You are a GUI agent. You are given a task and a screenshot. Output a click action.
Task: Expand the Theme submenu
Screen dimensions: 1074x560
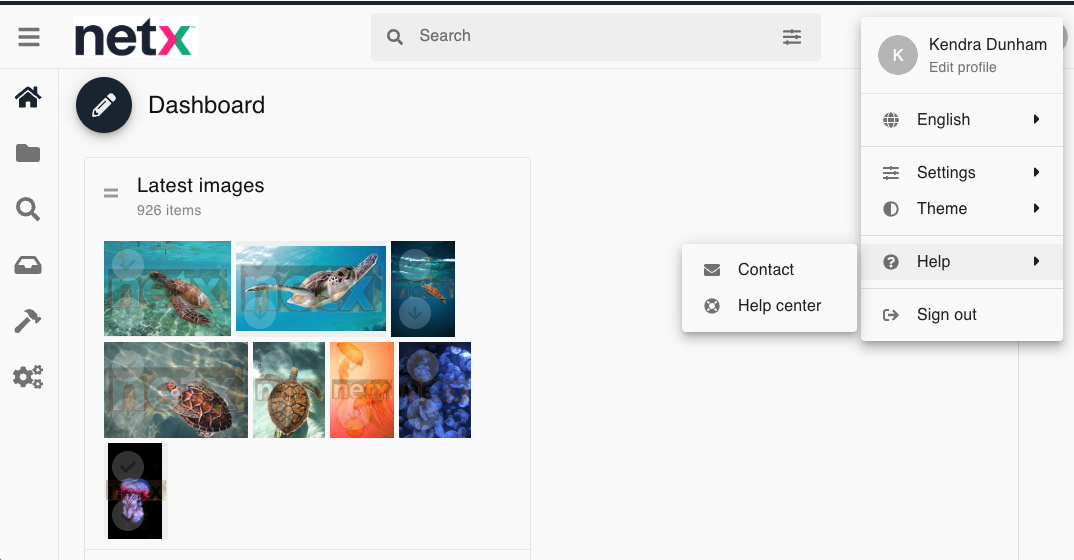(961, 209)
